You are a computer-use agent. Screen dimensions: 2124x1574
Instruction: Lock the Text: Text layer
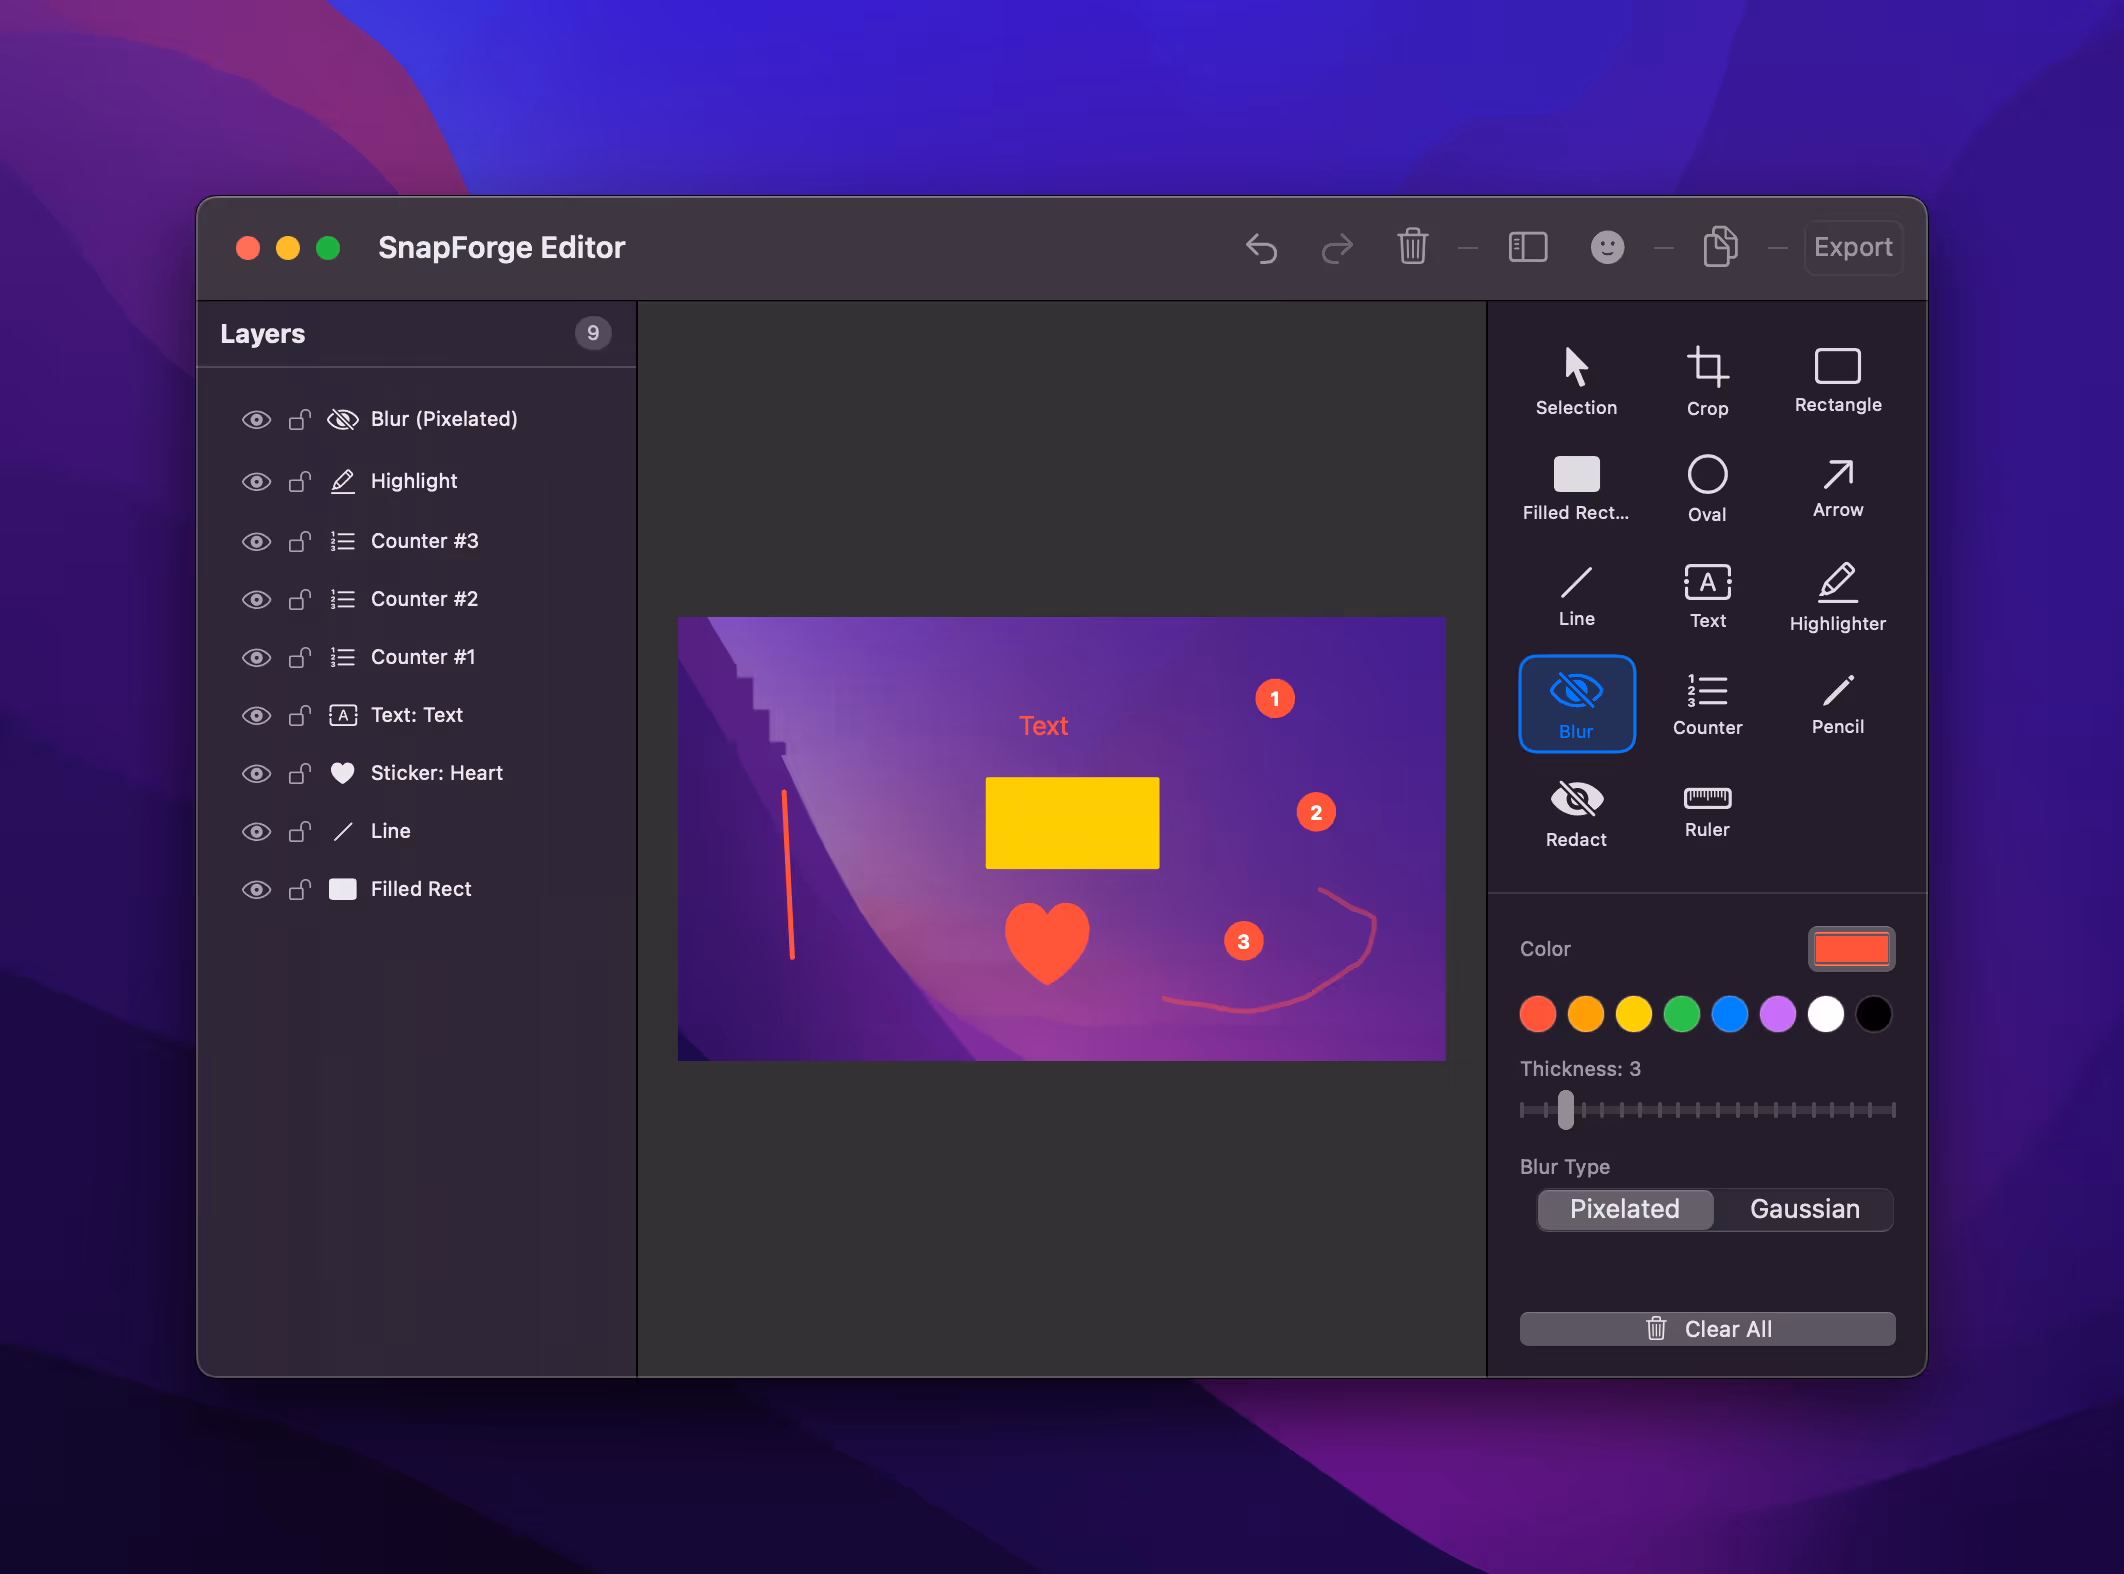click(300, 715)
